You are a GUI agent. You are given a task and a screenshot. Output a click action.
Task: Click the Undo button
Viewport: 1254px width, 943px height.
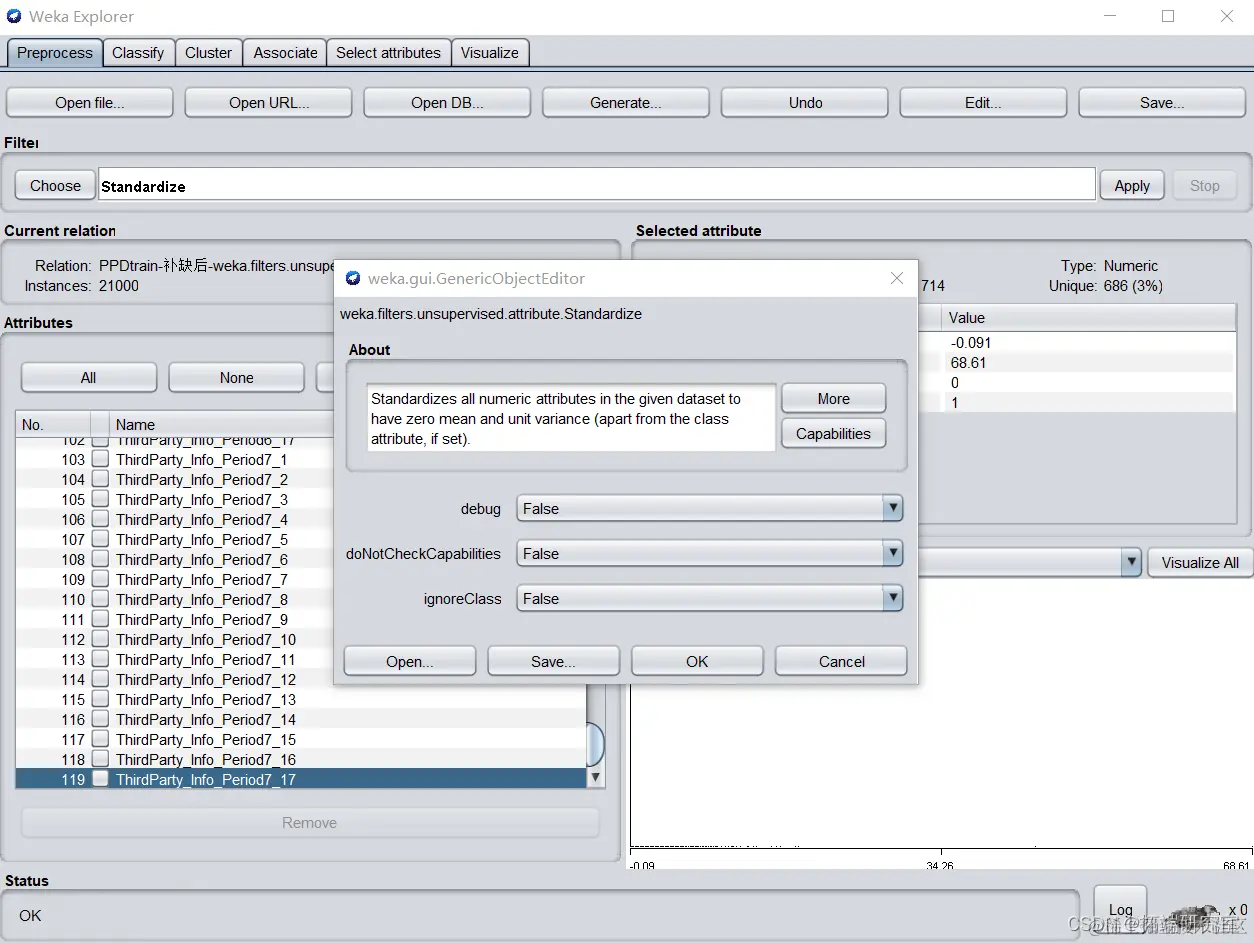pos(805,102)
